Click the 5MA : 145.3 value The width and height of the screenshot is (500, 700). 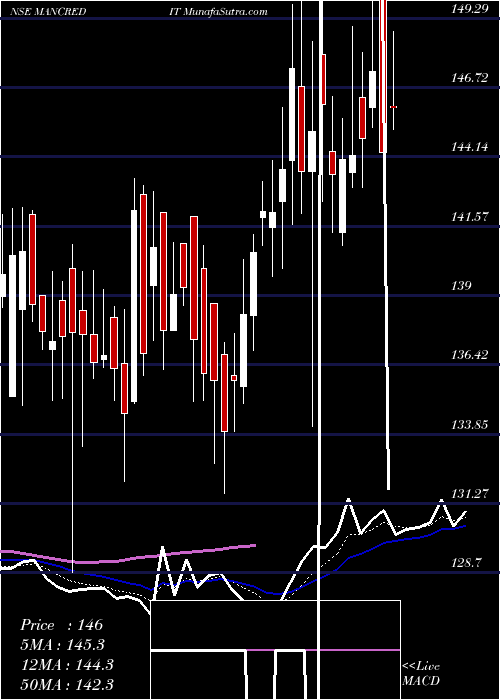point(62,645)
